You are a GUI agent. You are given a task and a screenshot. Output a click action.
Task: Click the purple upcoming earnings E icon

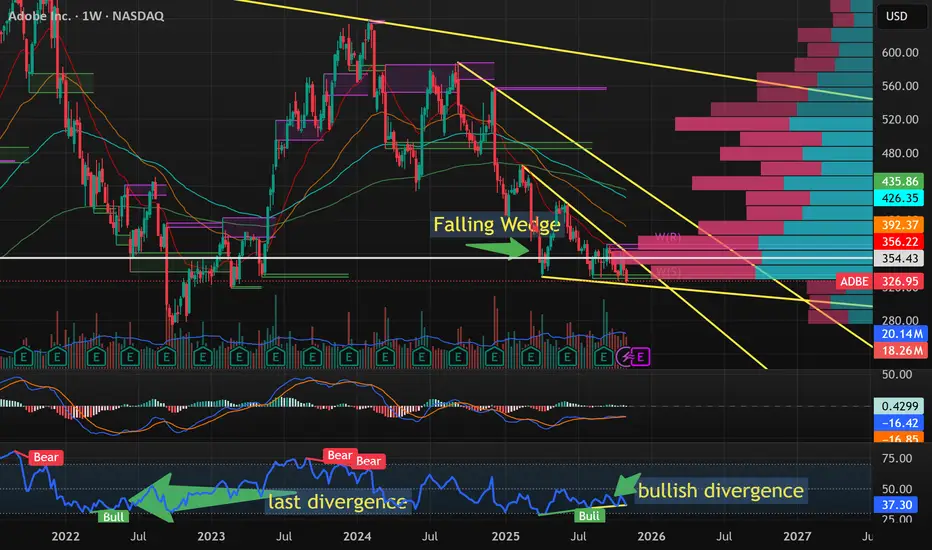[x=641, y=357]
